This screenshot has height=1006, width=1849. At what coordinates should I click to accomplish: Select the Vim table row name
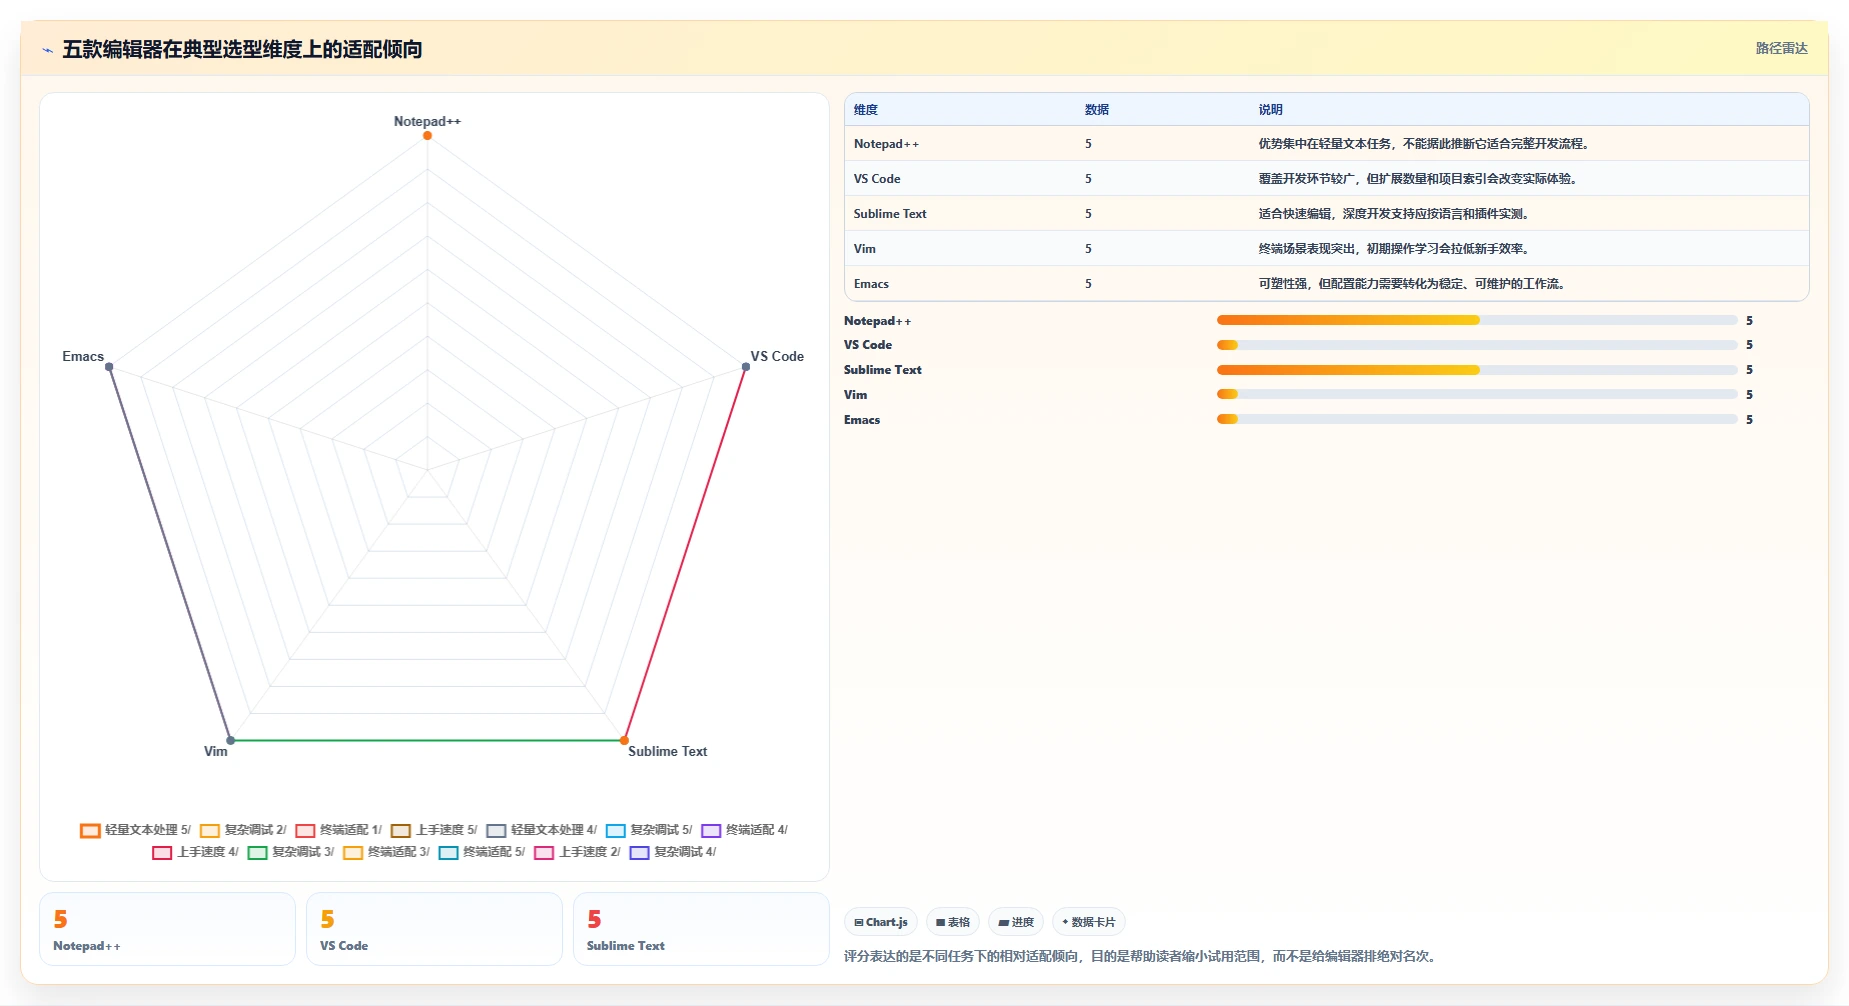pos(865,249)
